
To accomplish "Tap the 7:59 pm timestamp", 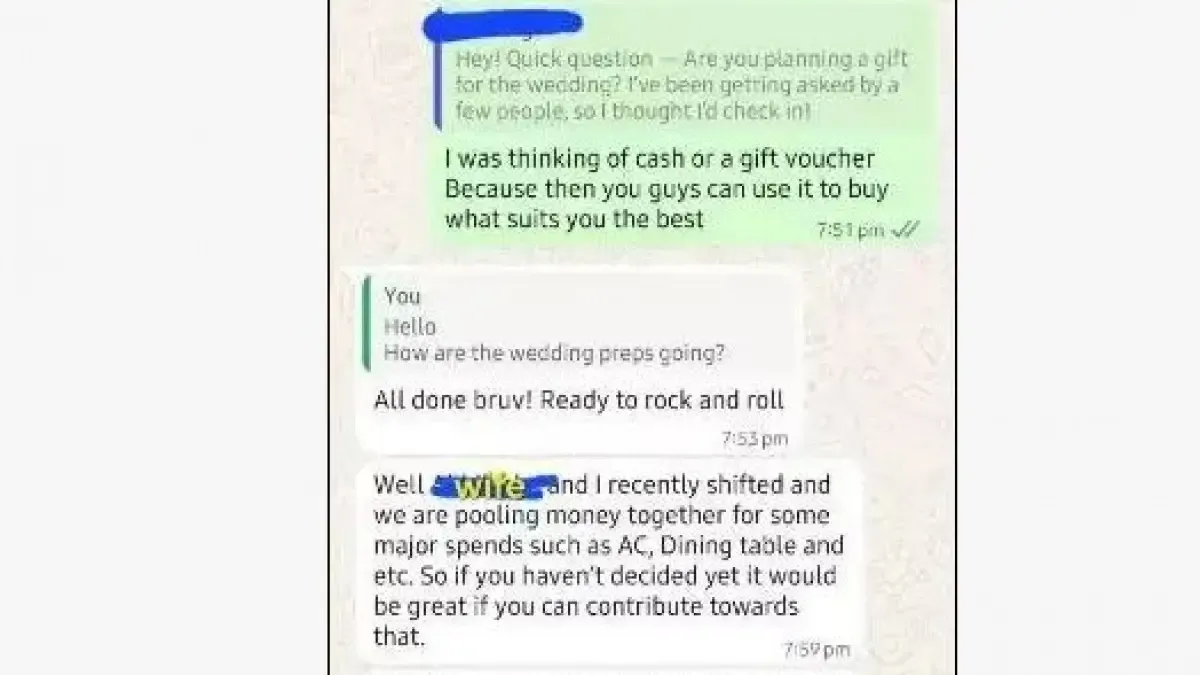I will click(817, 650).
